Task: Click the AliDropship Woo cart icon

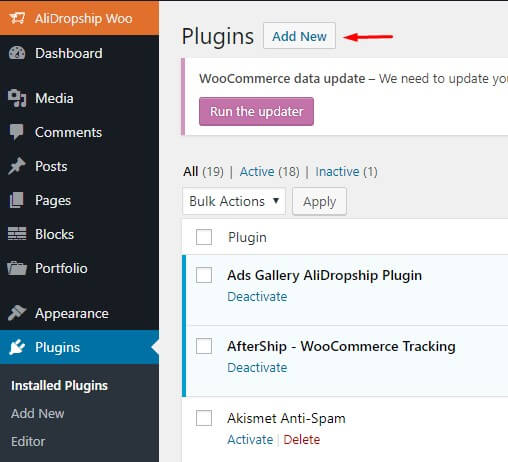Action: coord(17,18)
